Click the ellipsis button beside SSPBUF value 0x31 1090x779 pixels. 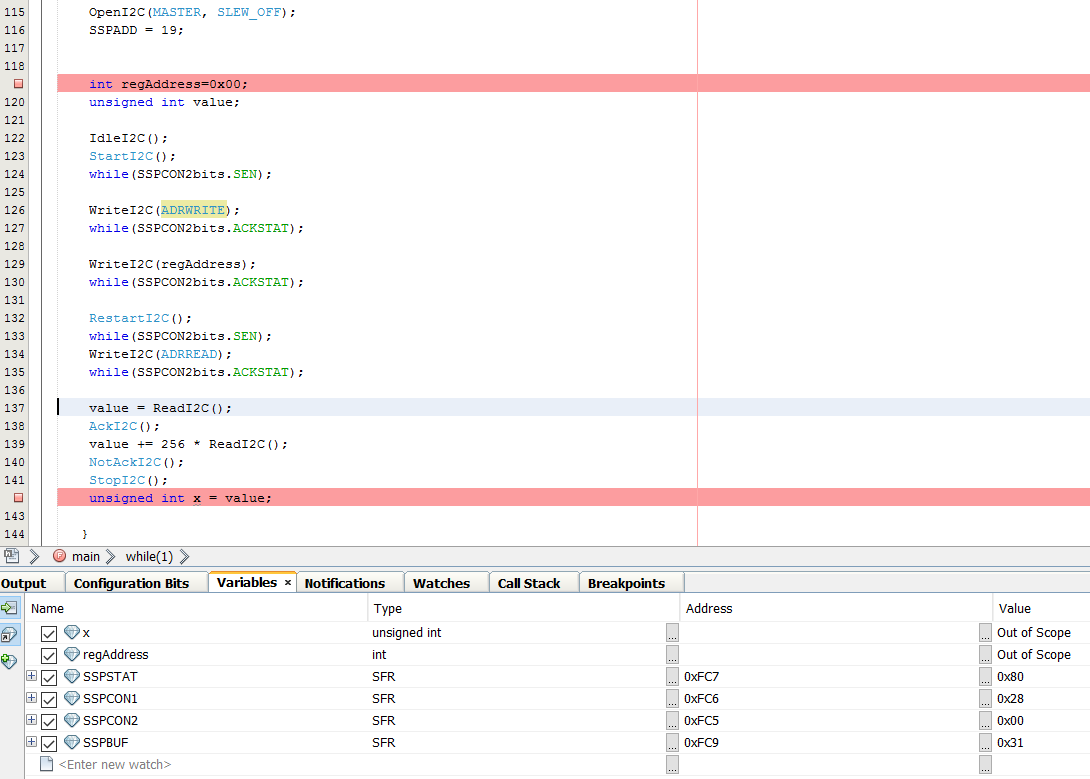click(985, 742)
